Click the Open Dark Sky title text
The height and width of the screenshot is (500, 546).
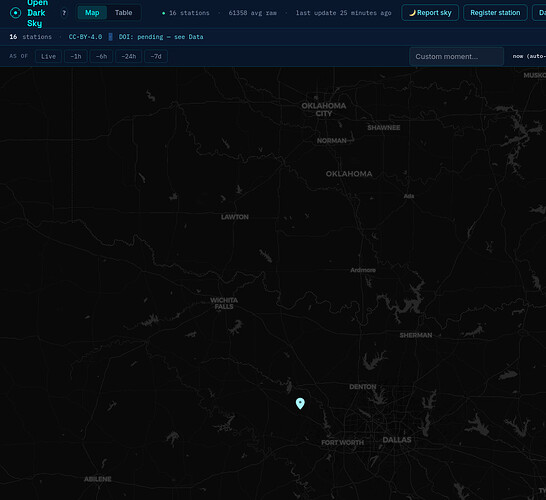coord(38,13)
